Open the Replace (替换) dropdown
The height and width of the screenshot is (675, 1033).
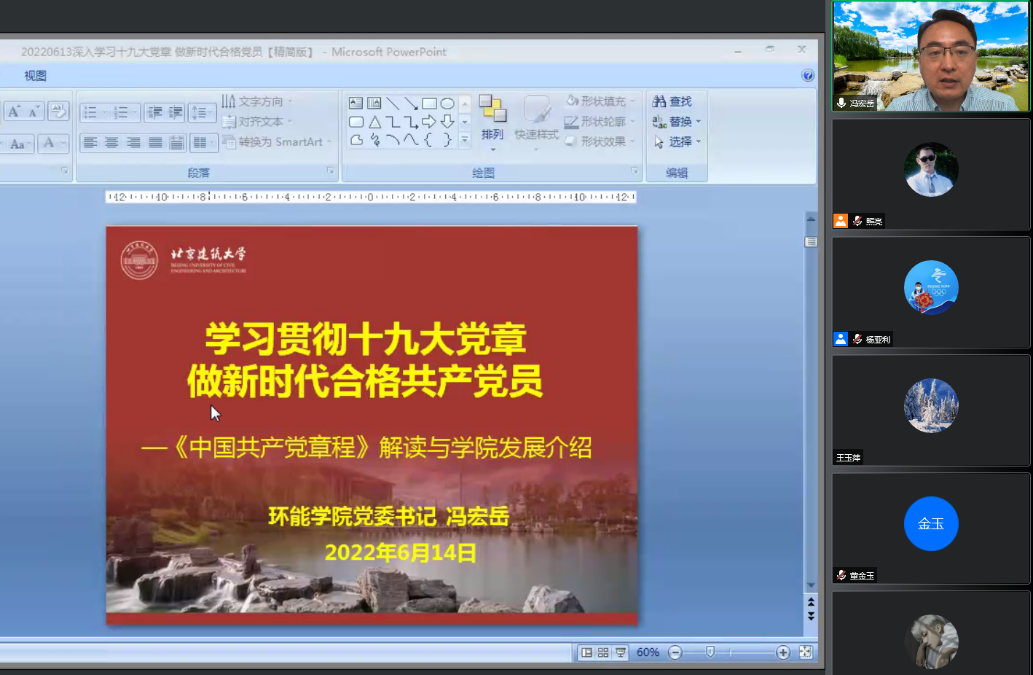tap(678, 122)
